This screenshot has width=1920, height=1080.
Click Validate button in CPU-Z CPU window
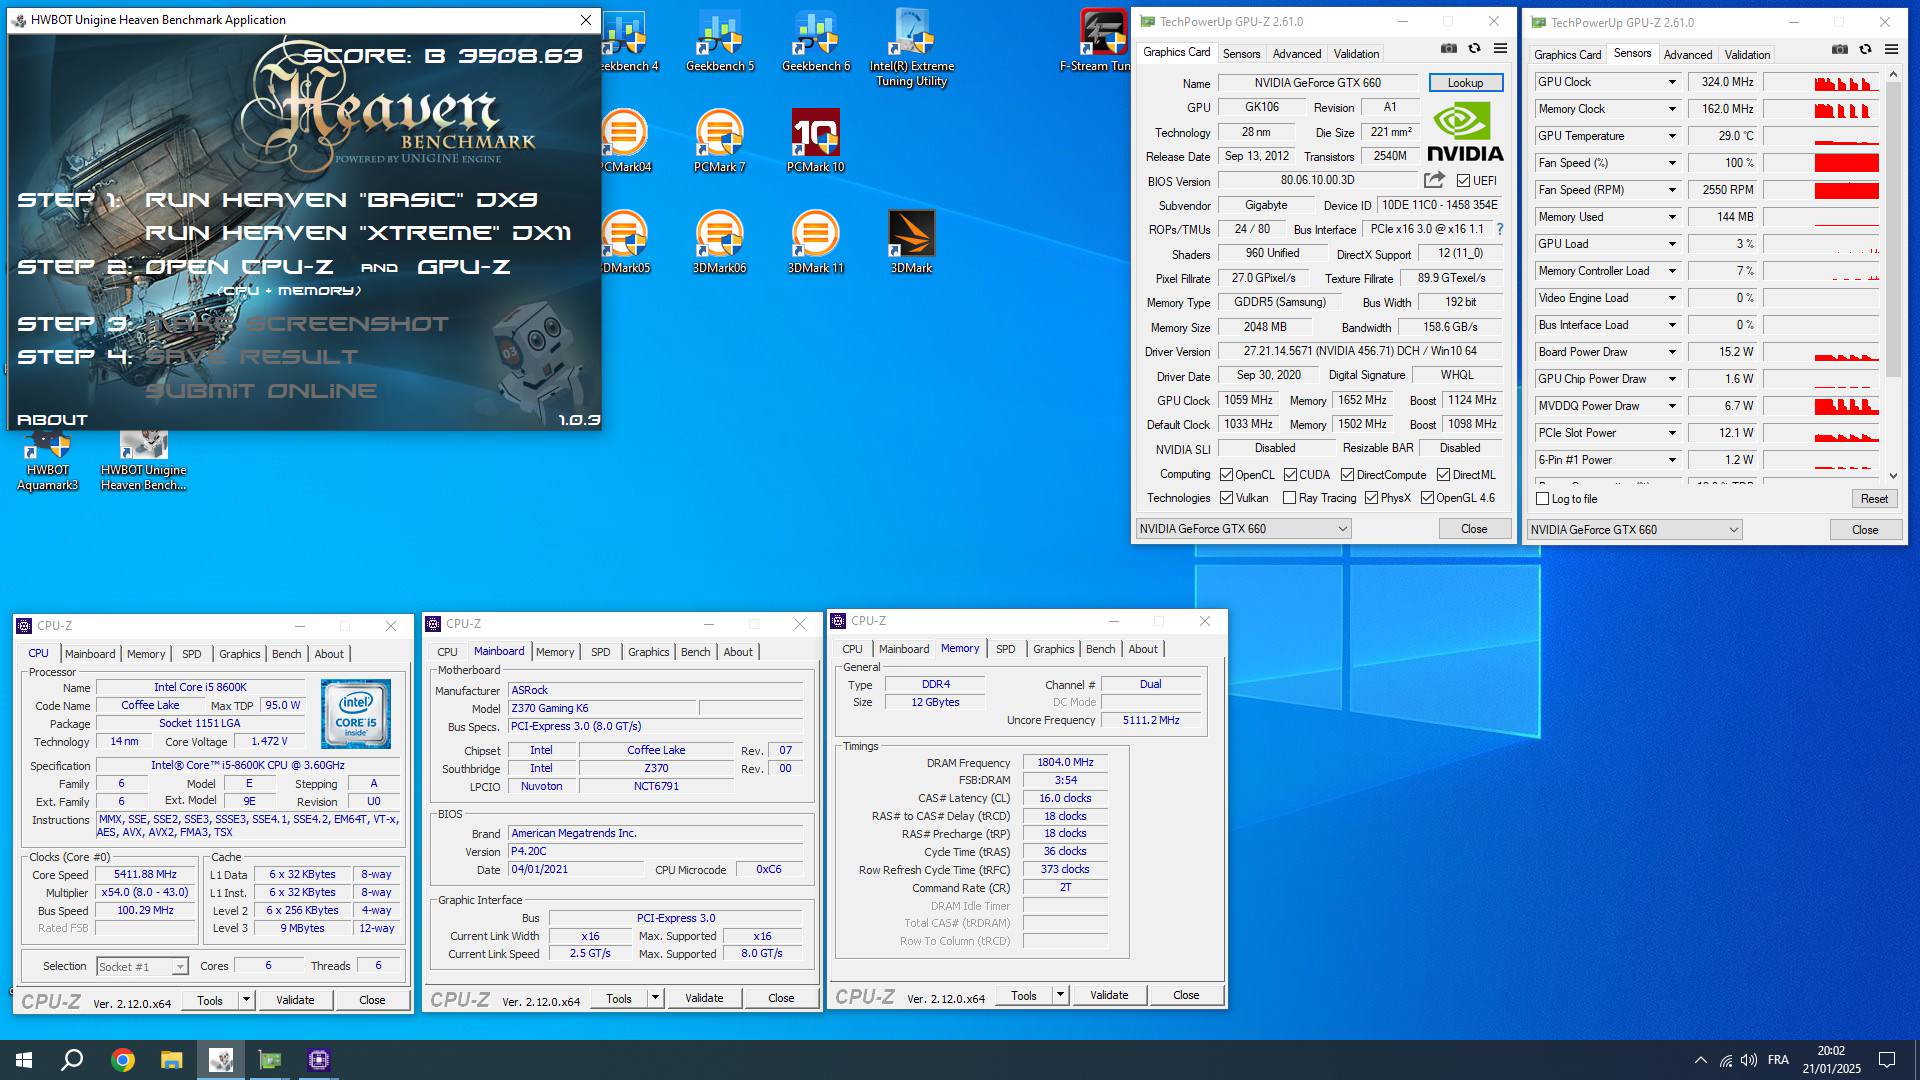pos(295,1000)
